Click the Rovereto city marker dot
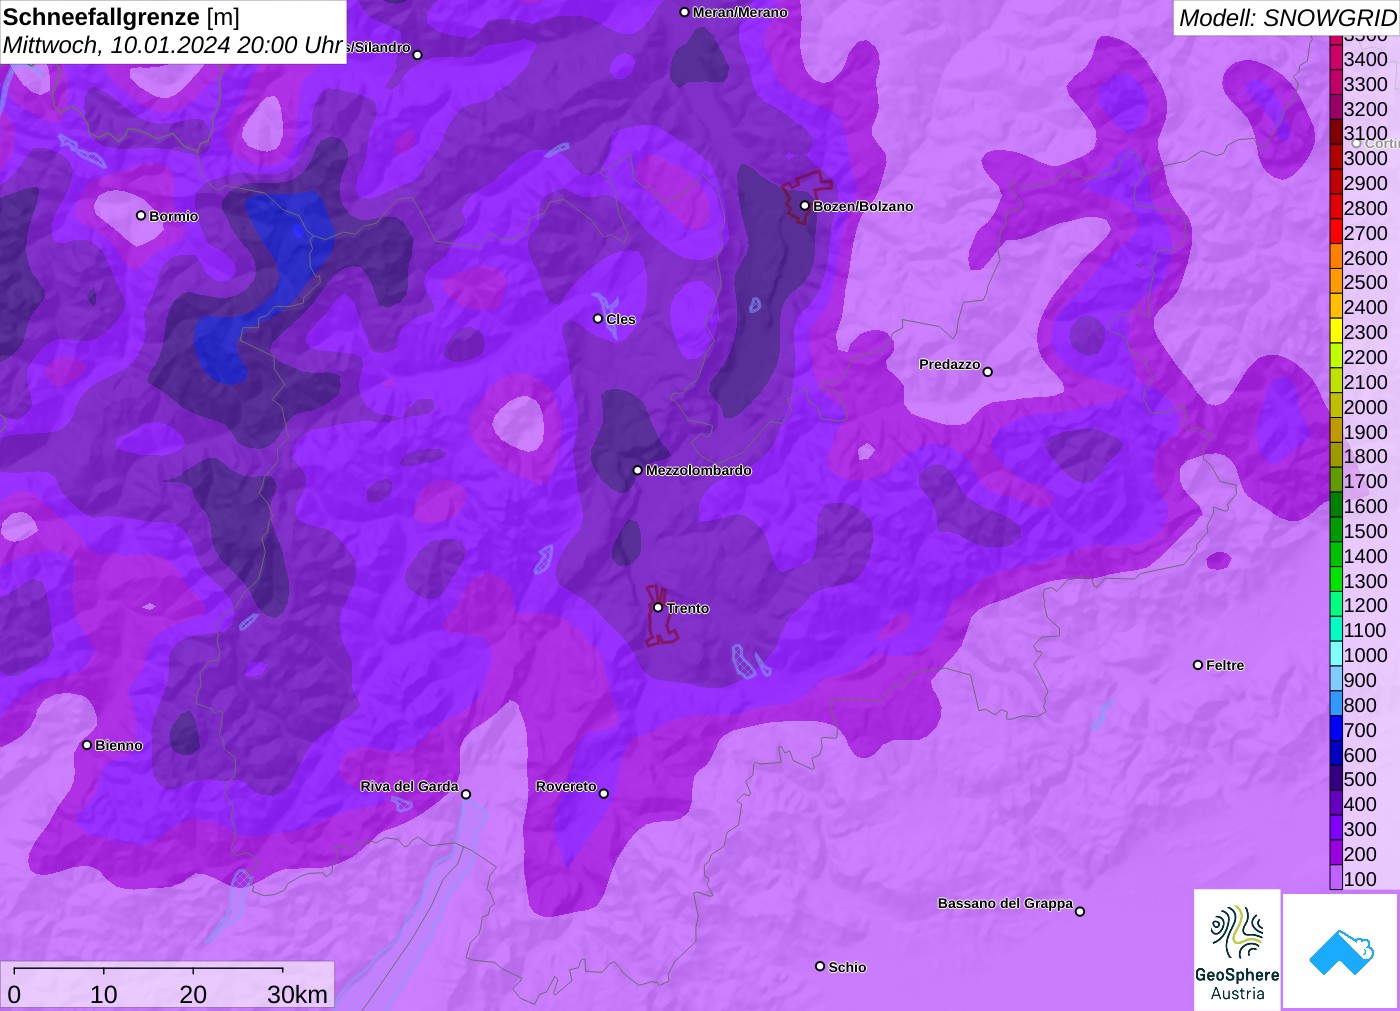The height and width of the screenshot is (1011, 1400). (604, 793)
